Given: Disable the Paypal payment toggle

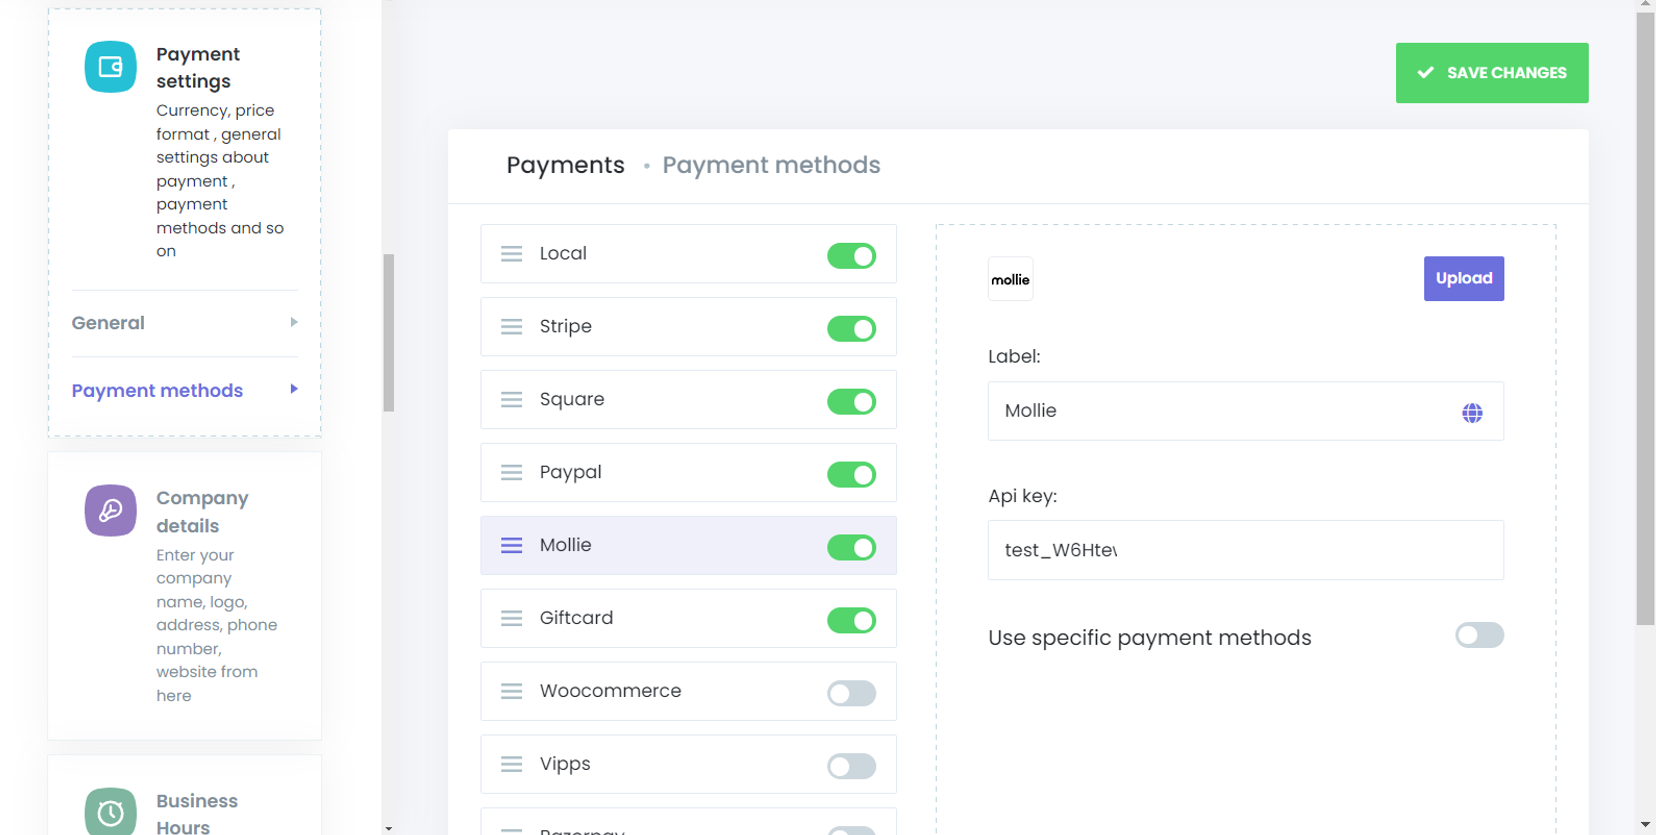Looking at the screenshot, I should click(x=851, y=474).
